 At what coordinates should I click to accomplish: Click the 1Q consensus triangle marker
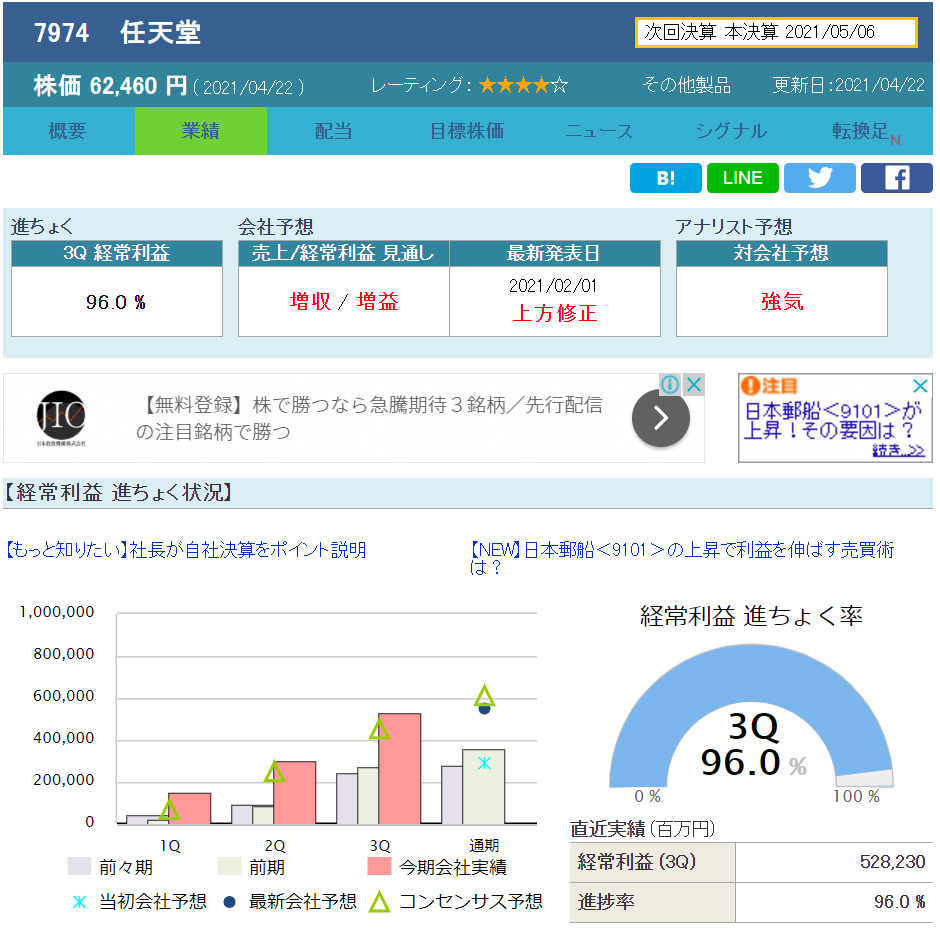click(x=169, y=809)
